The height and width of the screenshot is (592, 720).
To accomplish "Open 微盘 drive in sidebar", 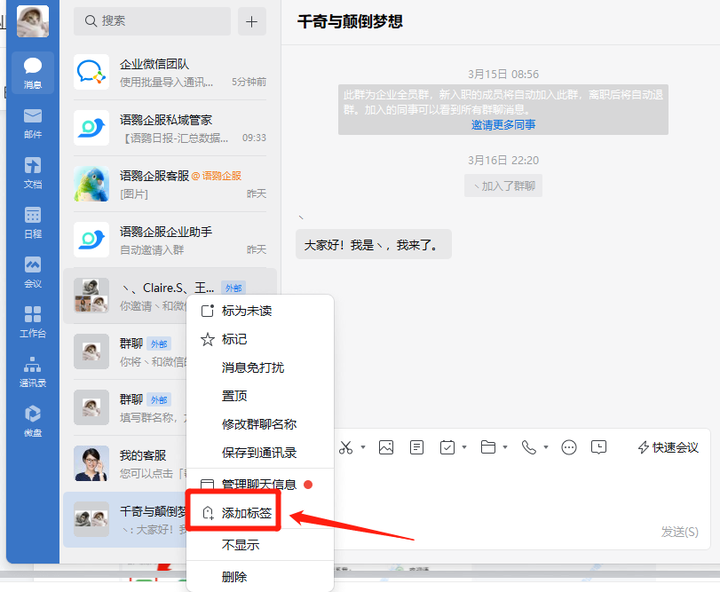I will [33, 420].
